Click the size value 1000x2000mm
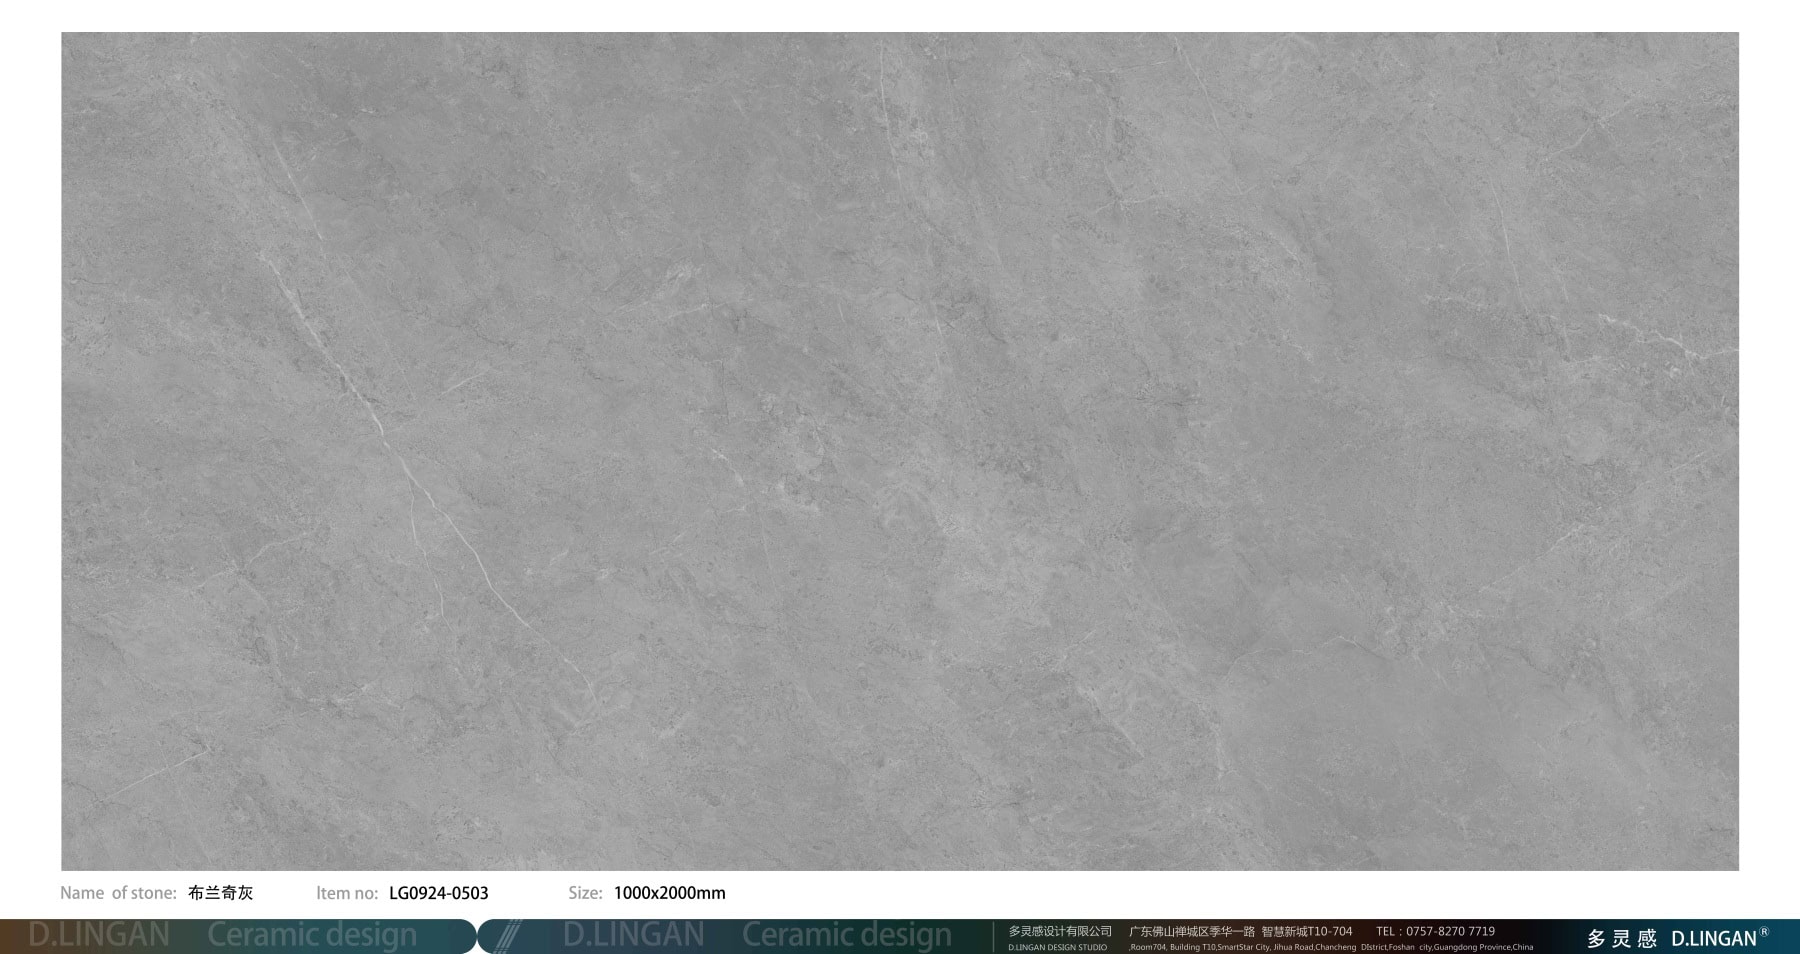This screenshot has height=954, width=1800. coord(669,893)
